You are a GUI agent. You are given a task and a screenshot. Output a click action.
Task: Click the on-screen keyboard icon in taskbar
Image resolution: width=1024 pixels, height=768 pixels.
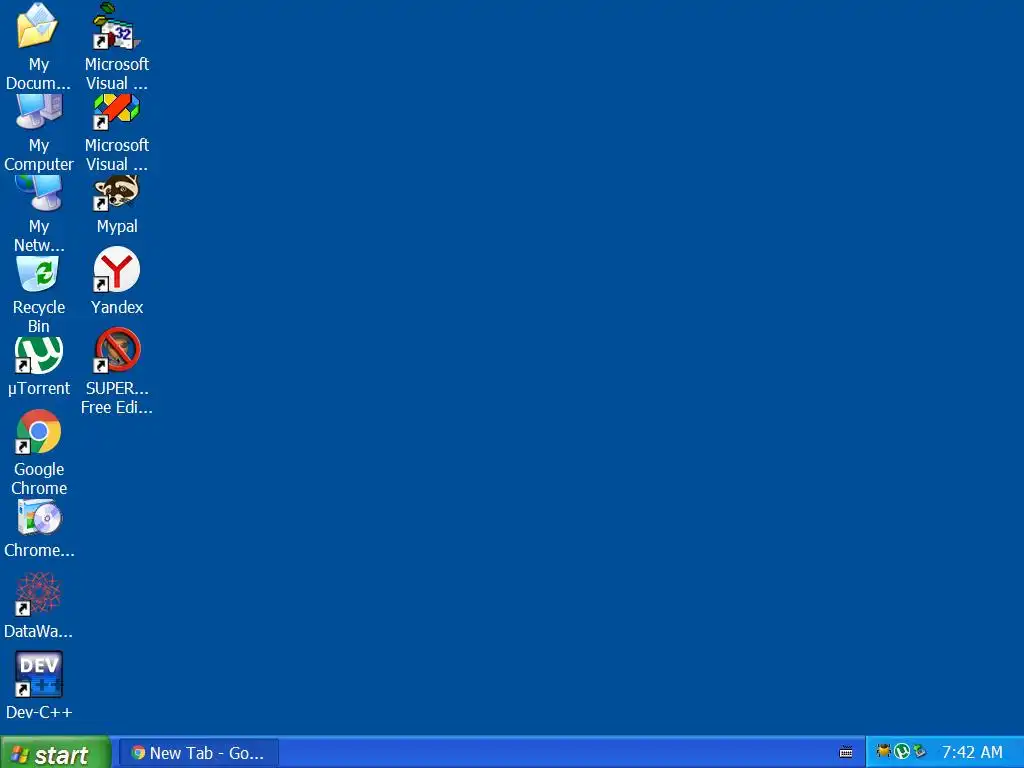pos(846,752)
